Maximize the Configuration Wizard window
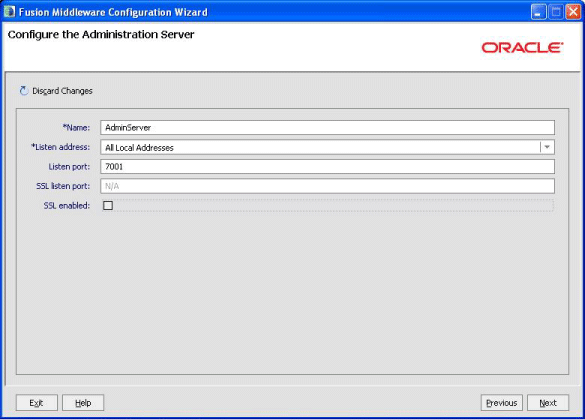Screen dimensions: 585x420 point(556,12)
